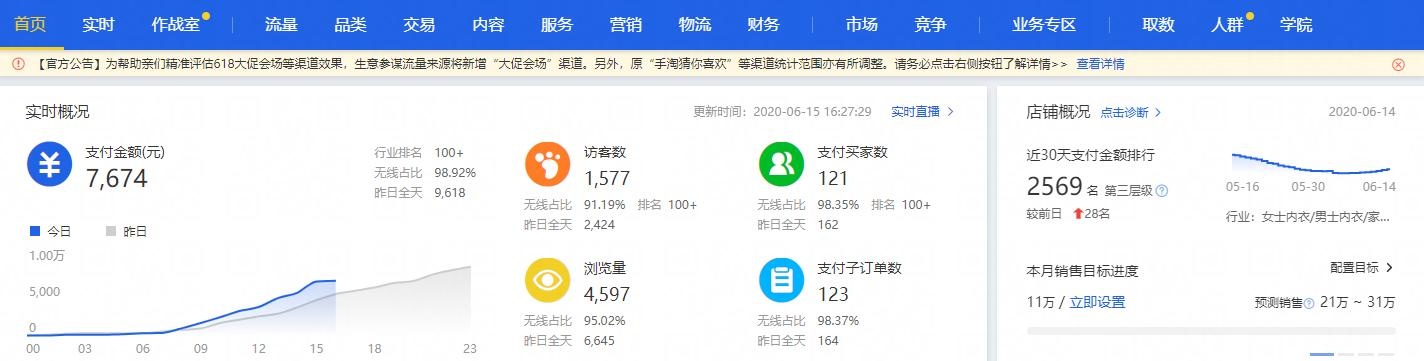1424x361 pixels.
Task: Click the yellow eye page views icon
Action: (x=547, y=281)
